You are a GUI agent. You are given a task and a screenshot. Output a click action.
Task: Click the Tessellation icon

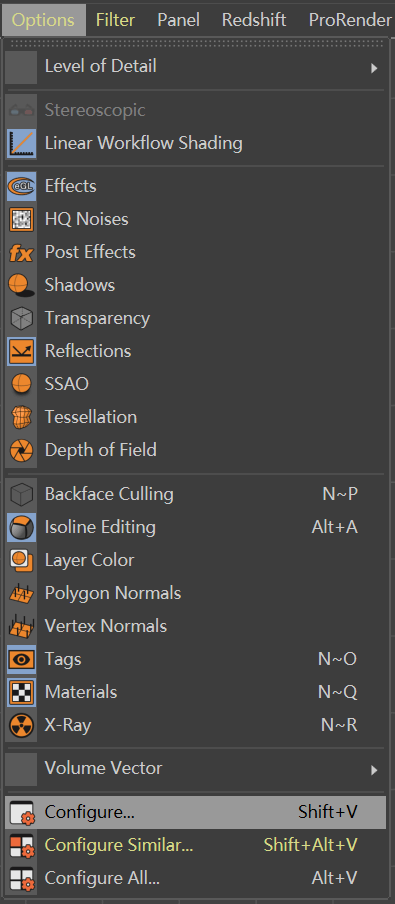(x=22, y=417)
